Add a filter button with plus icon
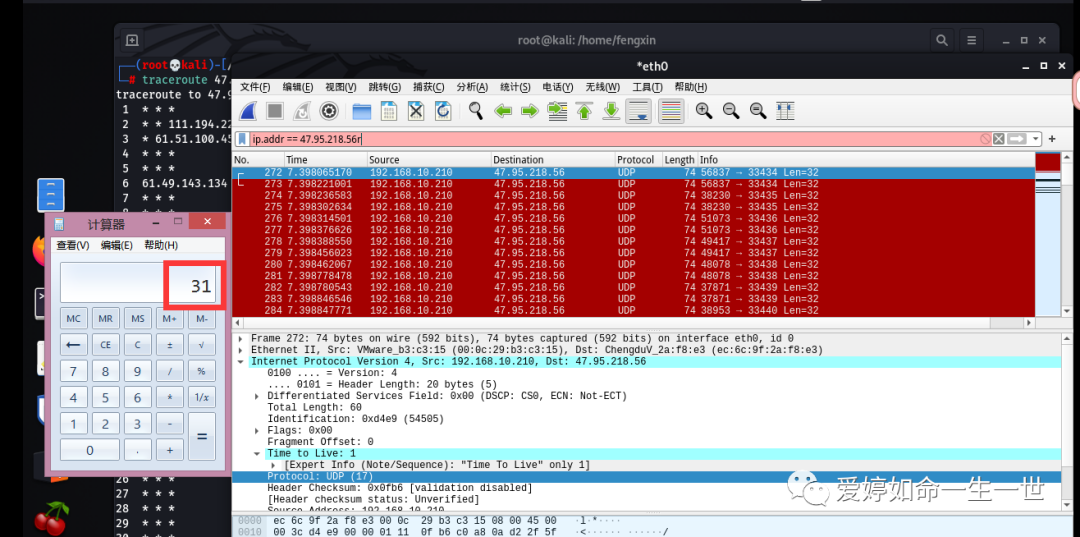 pyautogui.click(x=1052, y=139)
